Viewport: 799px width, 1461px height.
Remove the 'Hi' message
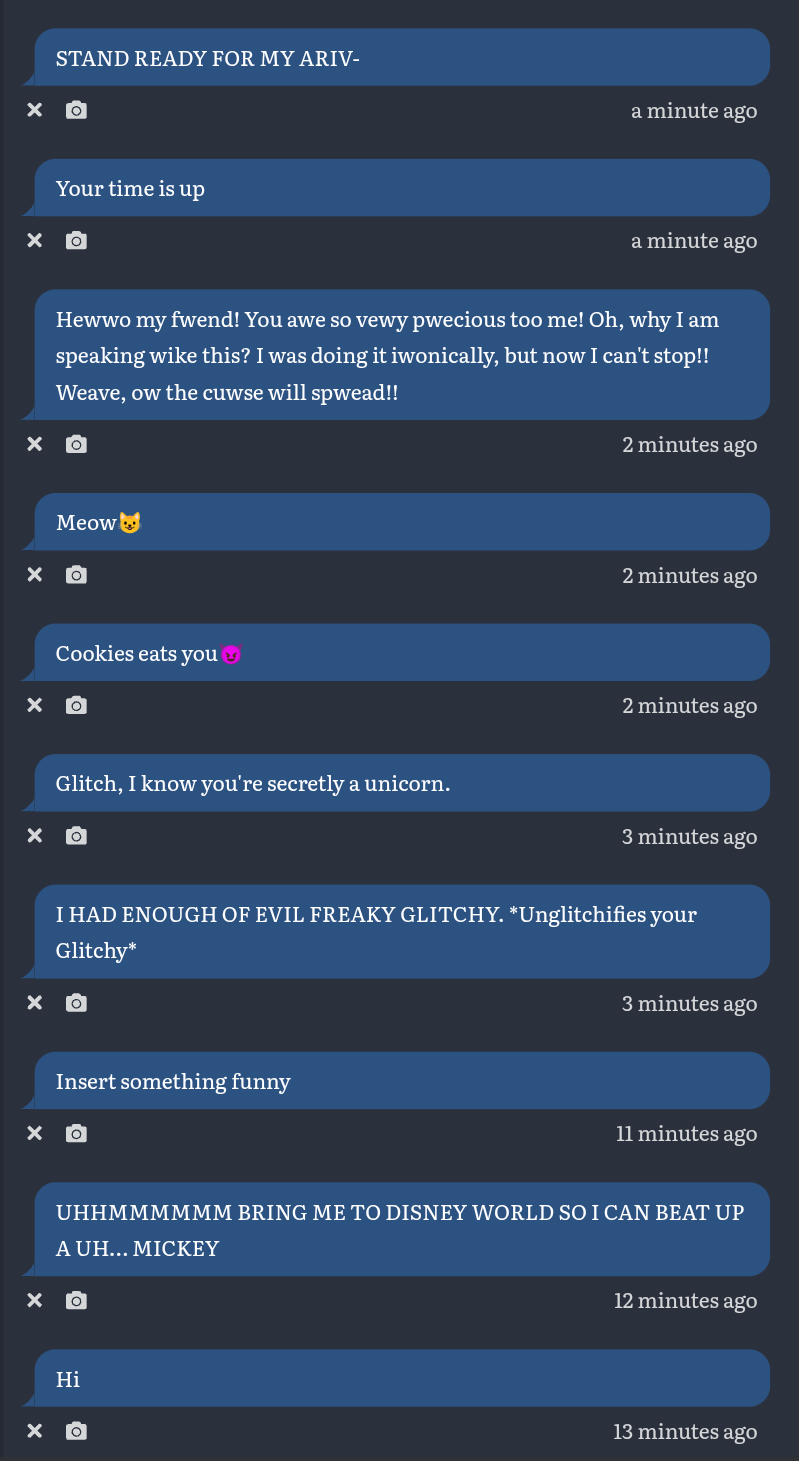click(x=35, y=1431)
